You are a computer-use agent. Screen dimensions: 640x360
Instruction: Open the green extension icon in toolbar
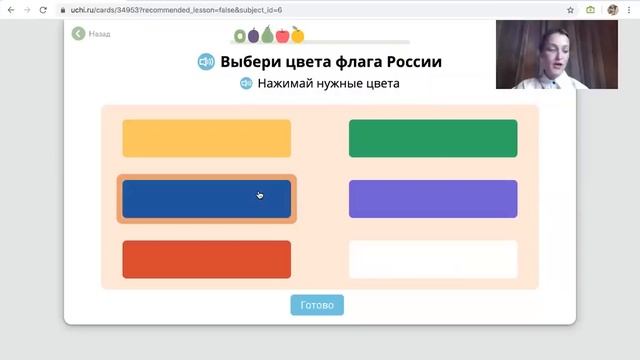click(590, 10)
